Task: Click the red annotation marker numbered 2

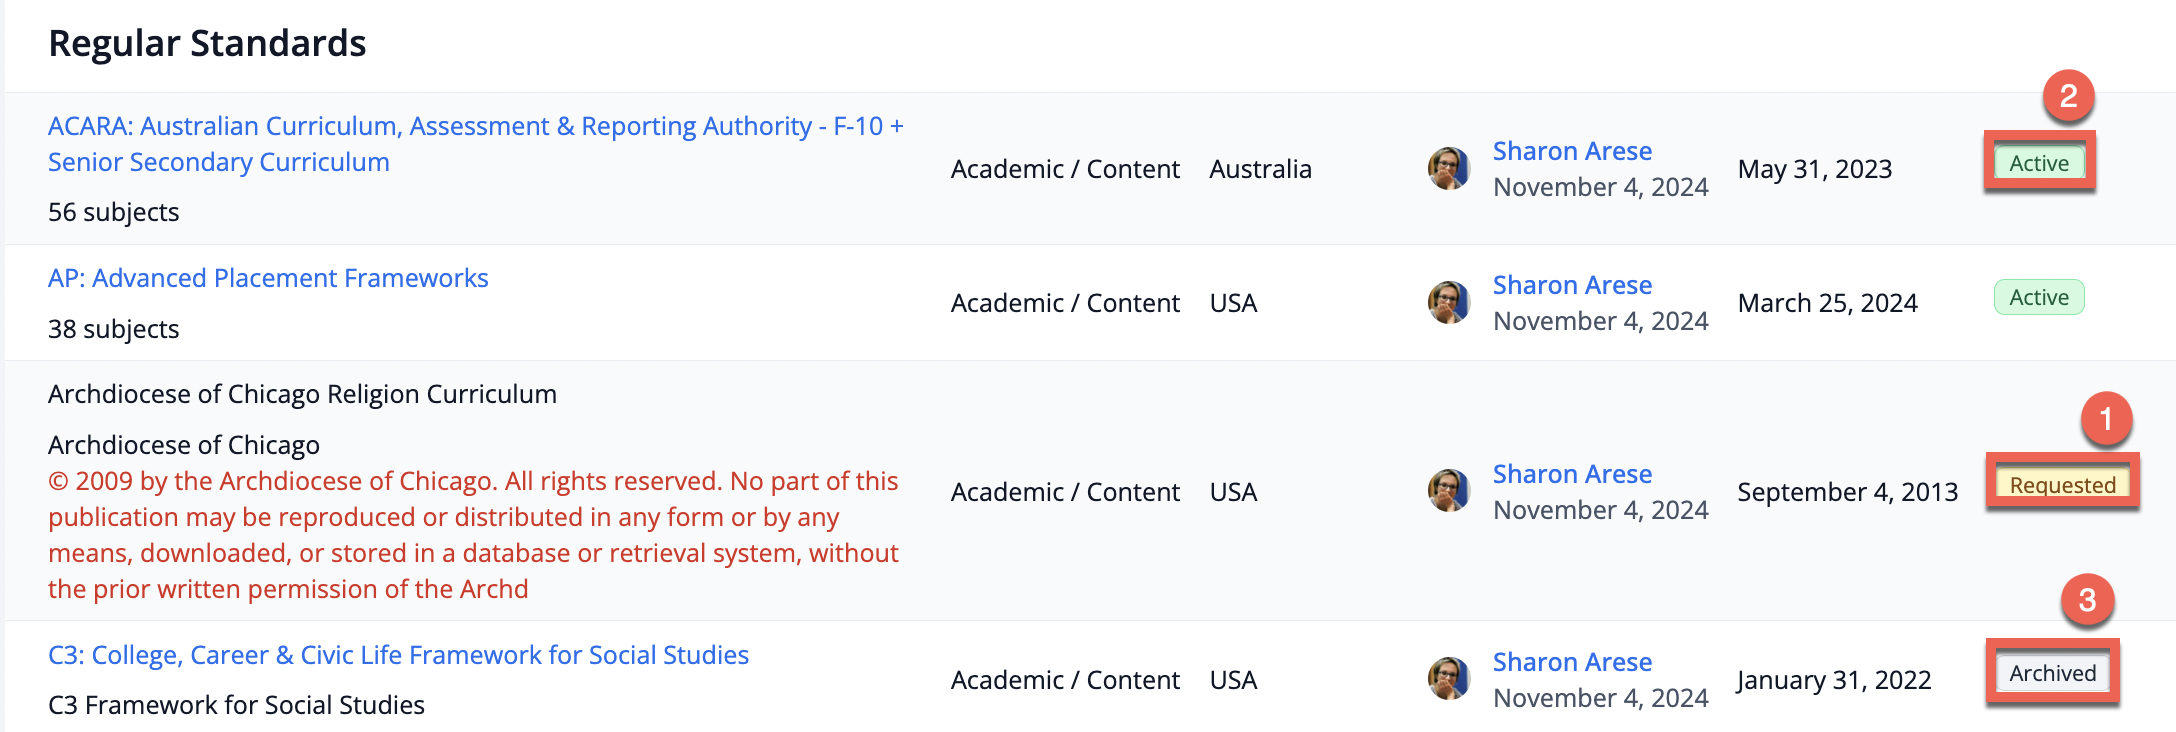Action: 2068,96
